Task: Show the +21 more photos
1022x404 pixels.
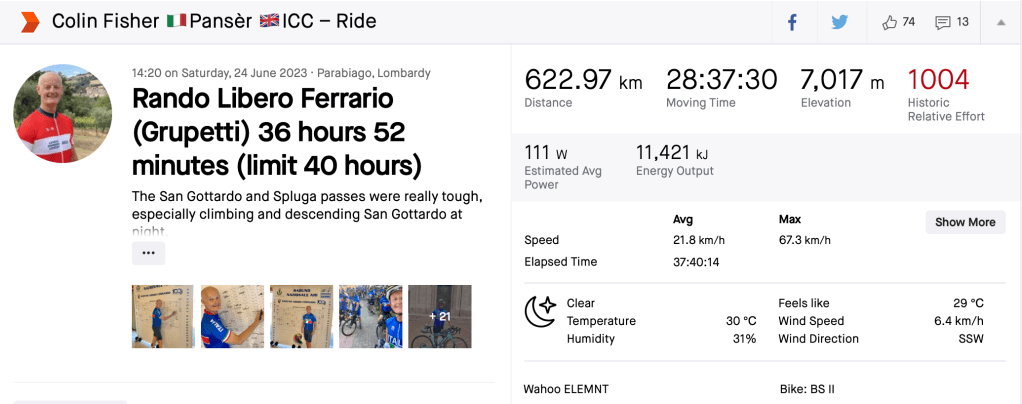Action: click(x=439, y=316)
